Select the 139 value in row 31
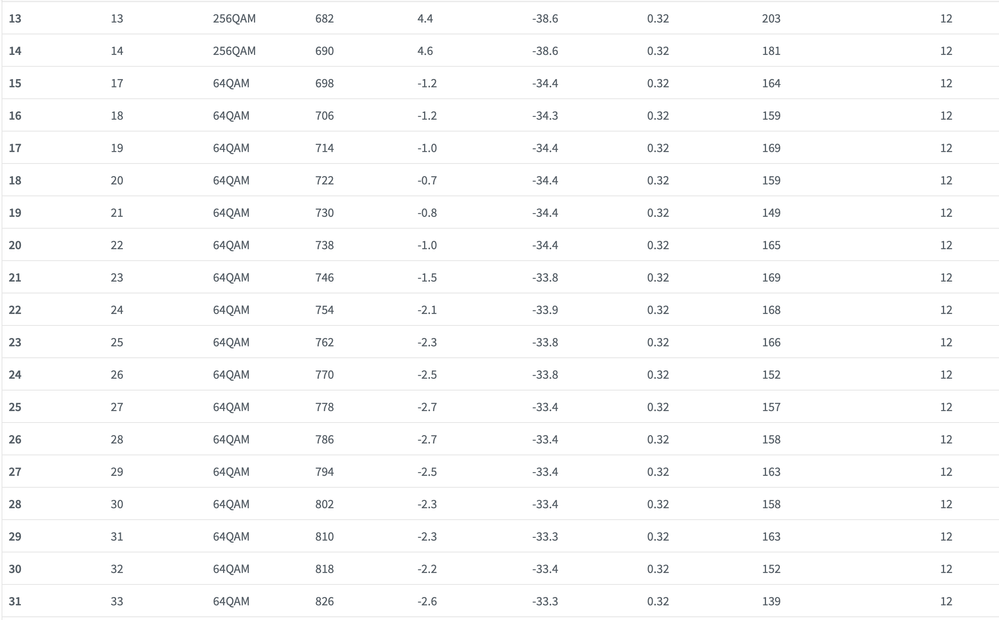This screenshot has height=620, width=999. [x=771, y=602]
